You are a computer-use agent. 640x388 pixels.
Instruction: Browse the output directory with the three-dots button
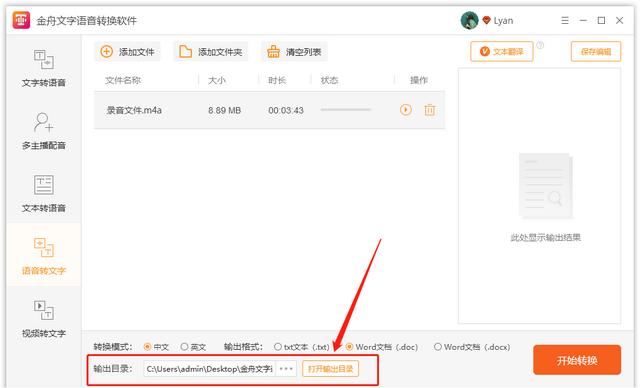tap(286, 369)
